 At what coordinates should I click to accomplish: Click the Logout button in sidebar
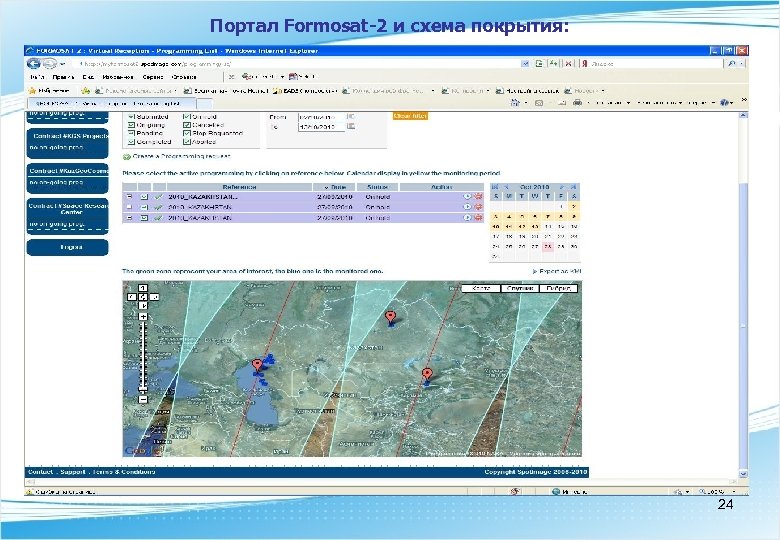pyautogui.click(x=68, y=247)
